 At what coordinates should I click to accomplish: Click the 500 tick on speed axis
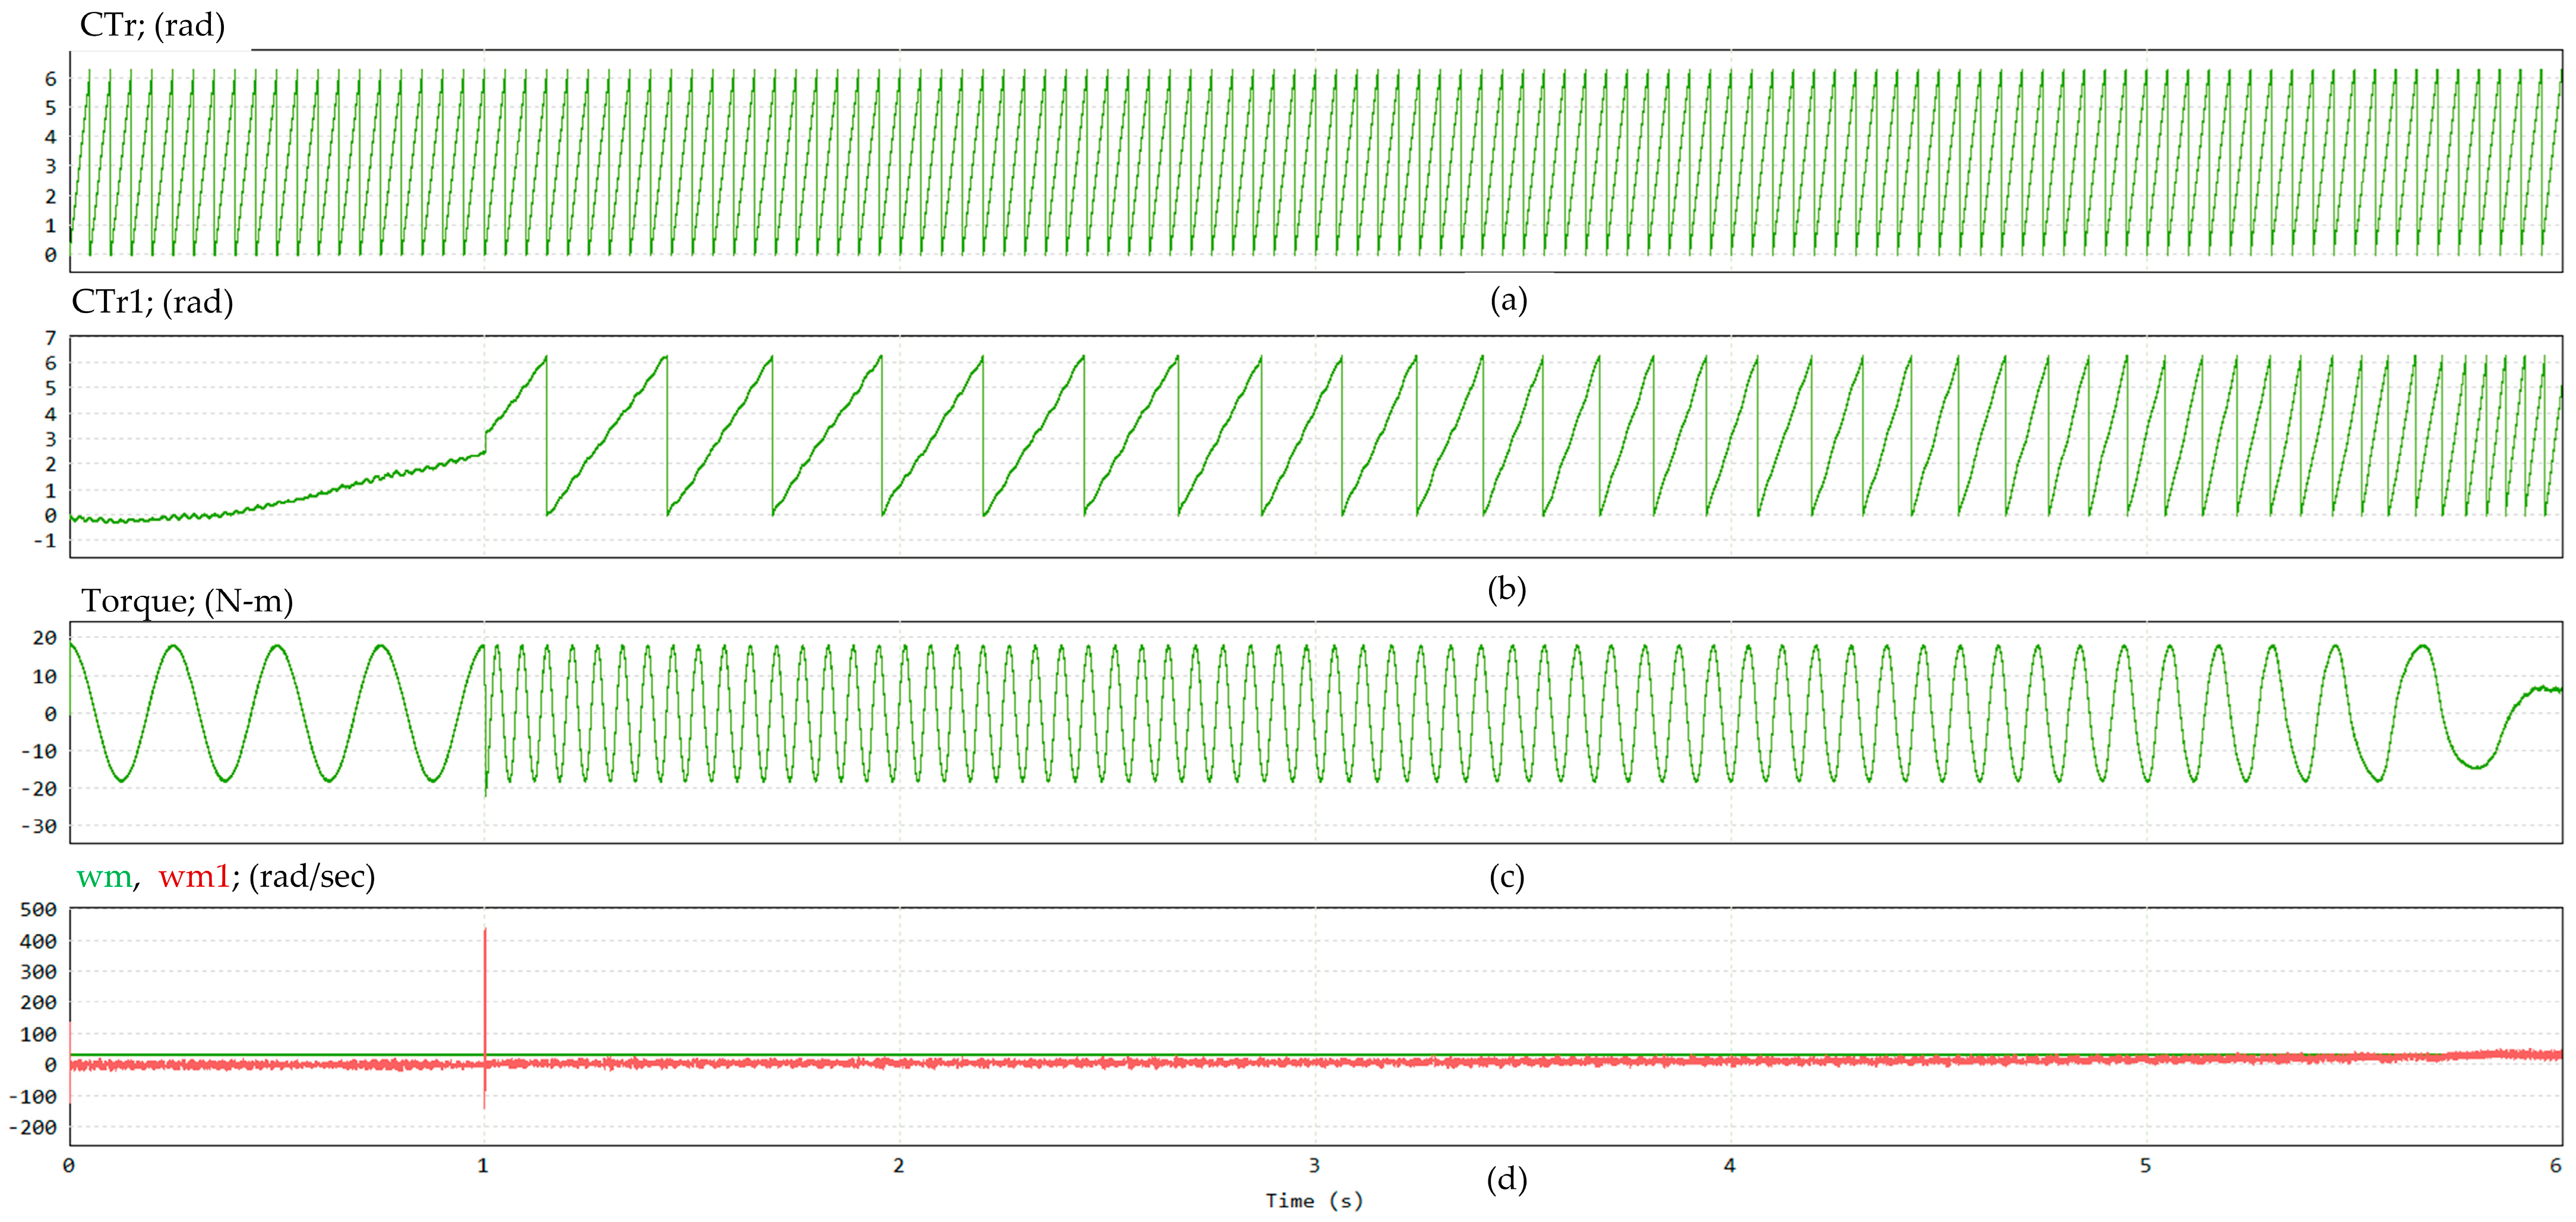coord(38,909)
